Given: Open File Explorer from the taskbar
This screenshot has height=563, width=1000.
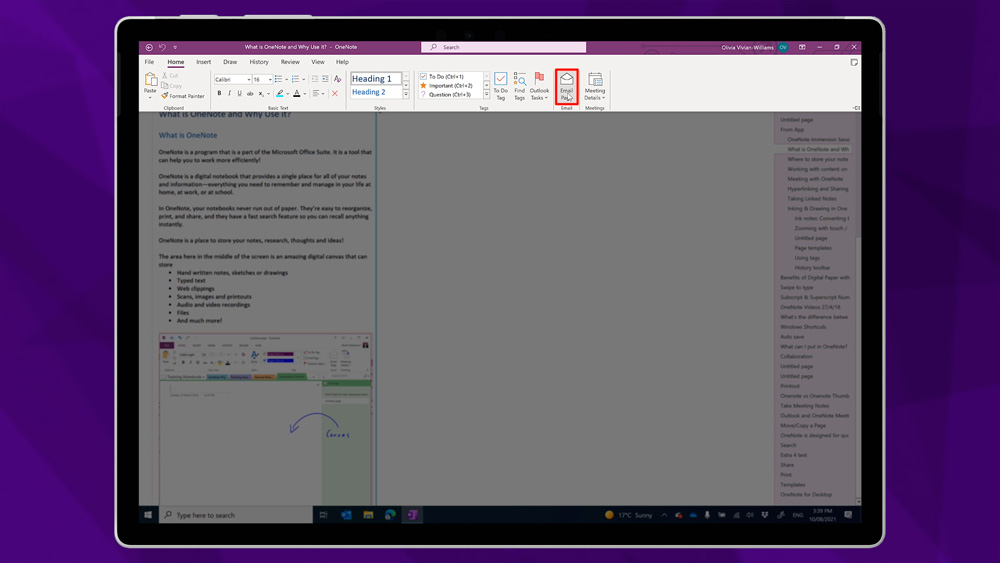Looking at the screenshot, I should [x=368, y=515].
